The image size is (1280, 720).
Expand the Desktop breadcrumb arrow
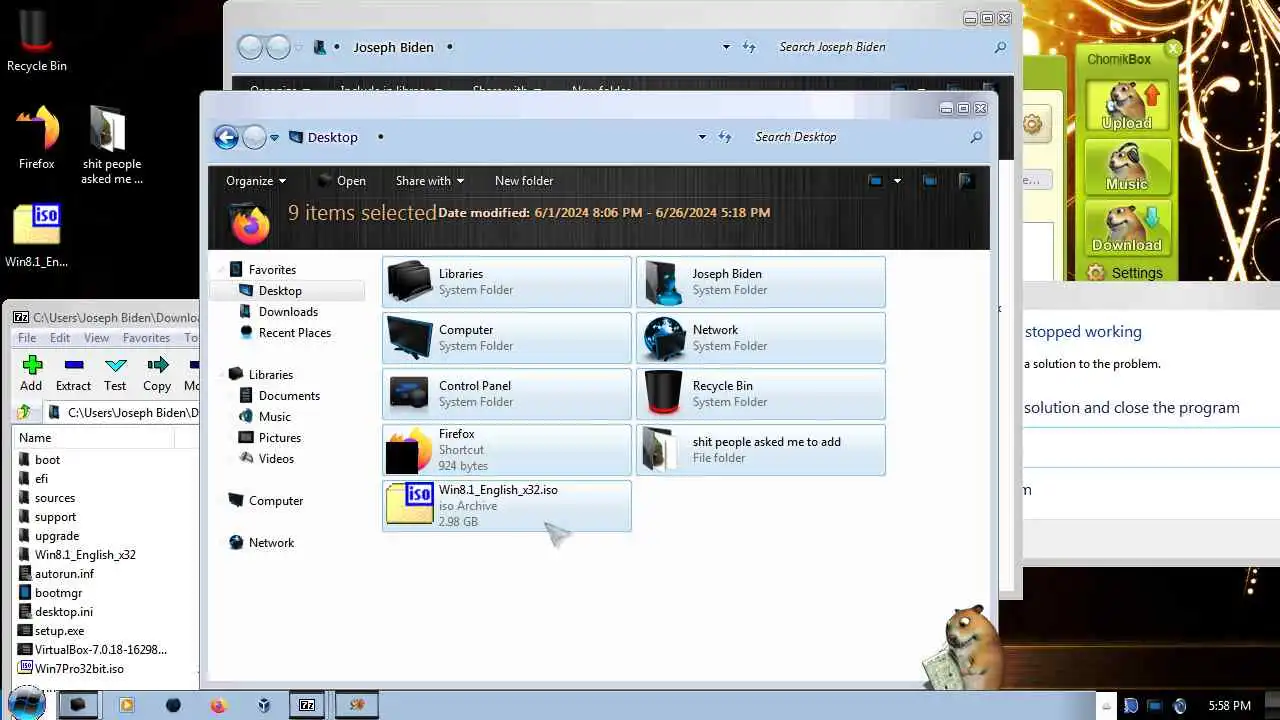(380, 137)
